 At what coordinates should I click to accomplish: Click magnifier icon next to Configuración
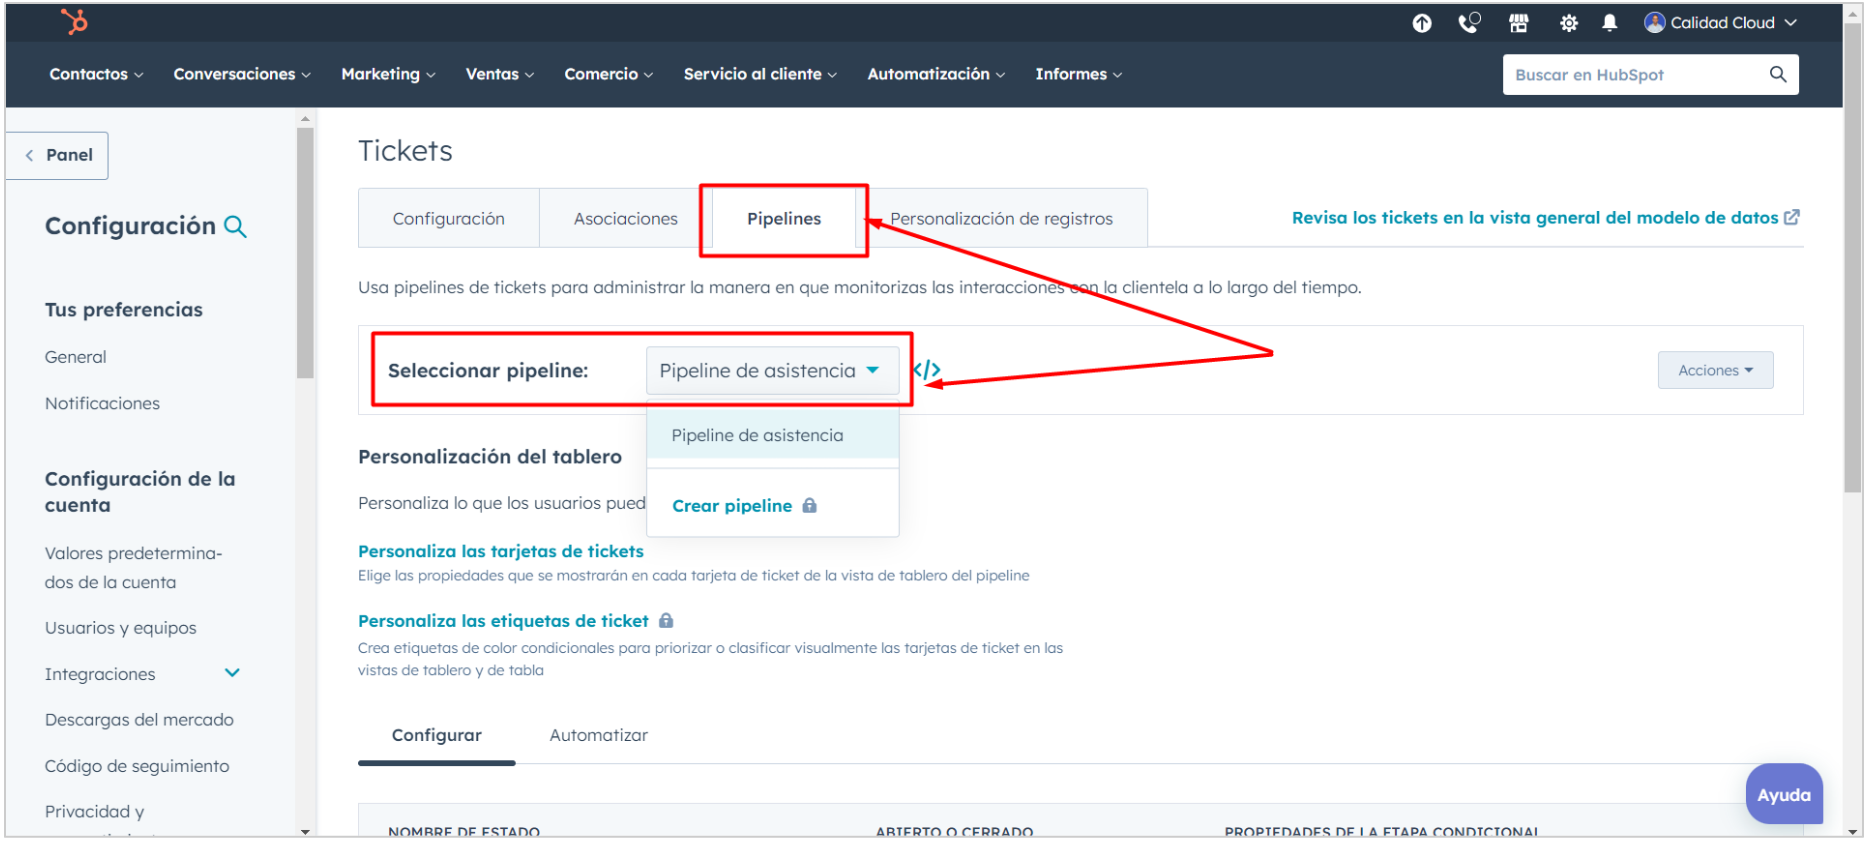(x=235, y=227)
